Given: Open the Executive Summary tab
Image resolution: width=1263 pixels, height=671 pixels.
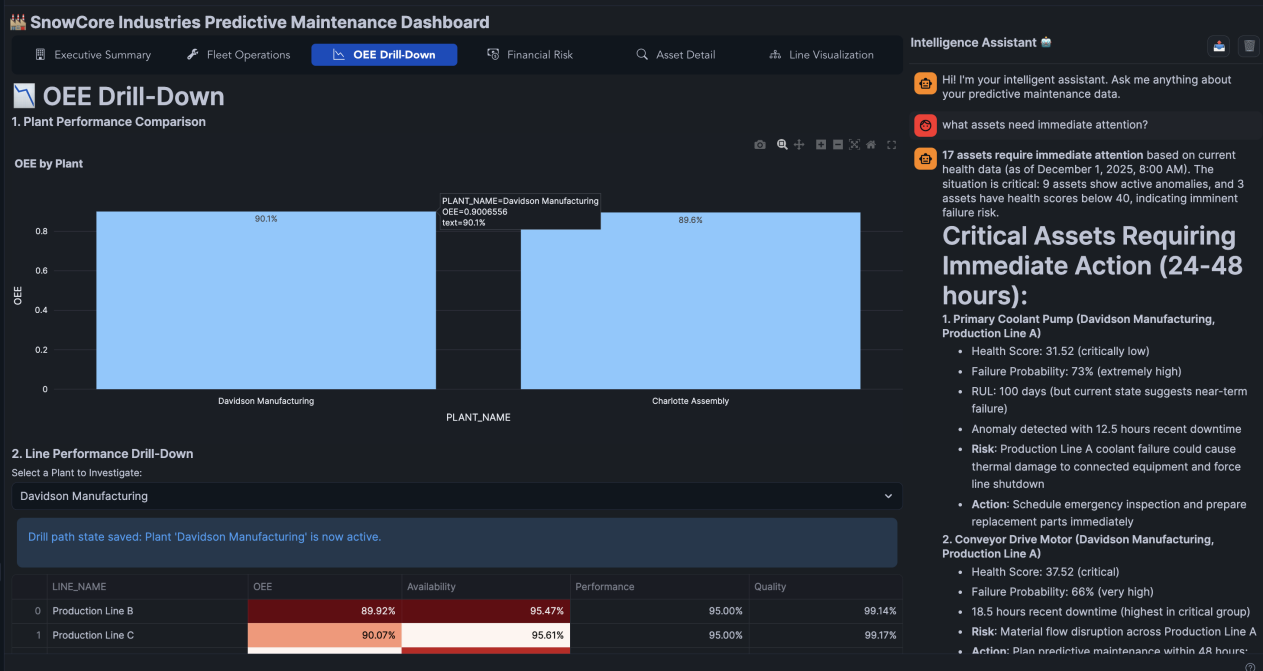Looking at the screenshot, I should coord(92,55).
